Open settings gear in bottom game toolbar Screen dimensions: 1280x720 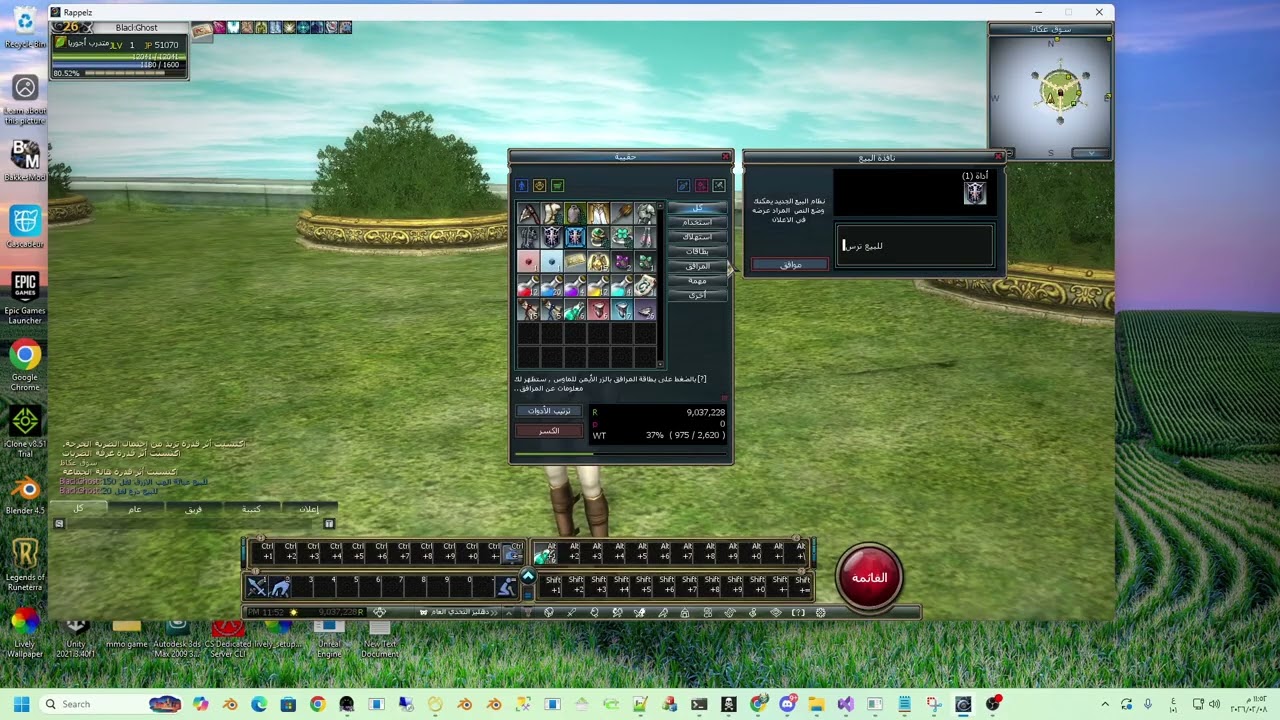[821, 612]
